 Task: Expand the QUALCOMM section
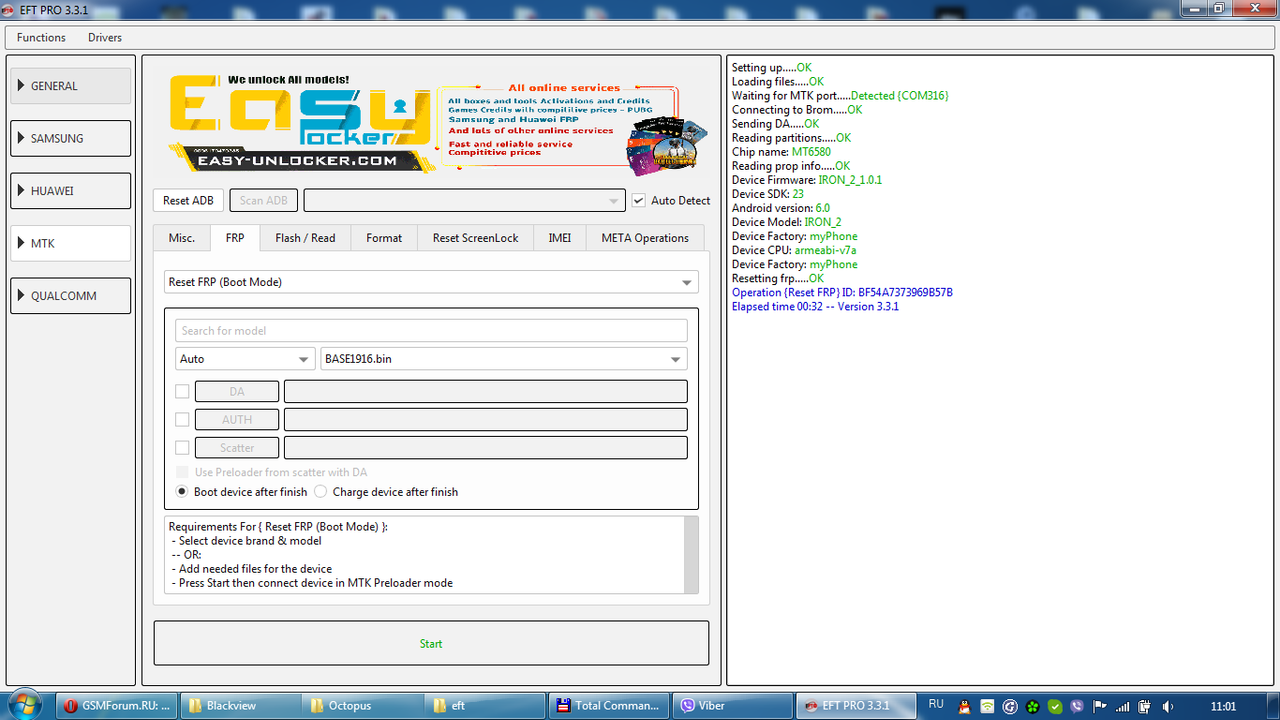click(71, 296)
